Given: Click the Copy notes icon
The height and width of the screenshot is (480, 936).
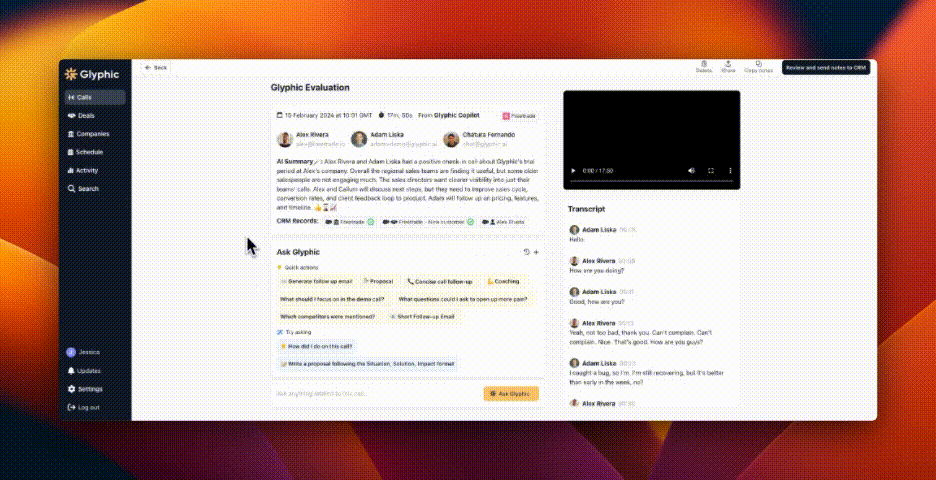Looking at the screenshot, I should click(758, 66).
